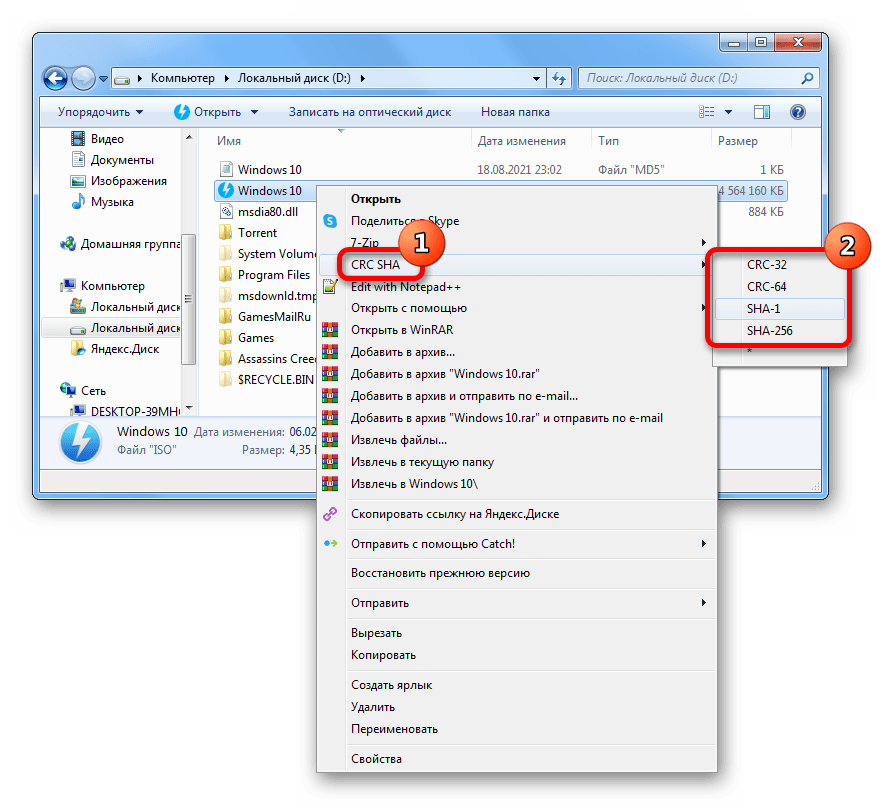
Task: Select DESKTOP-39MH network computer
Action: pyautogui.click(x=126, y=411)
